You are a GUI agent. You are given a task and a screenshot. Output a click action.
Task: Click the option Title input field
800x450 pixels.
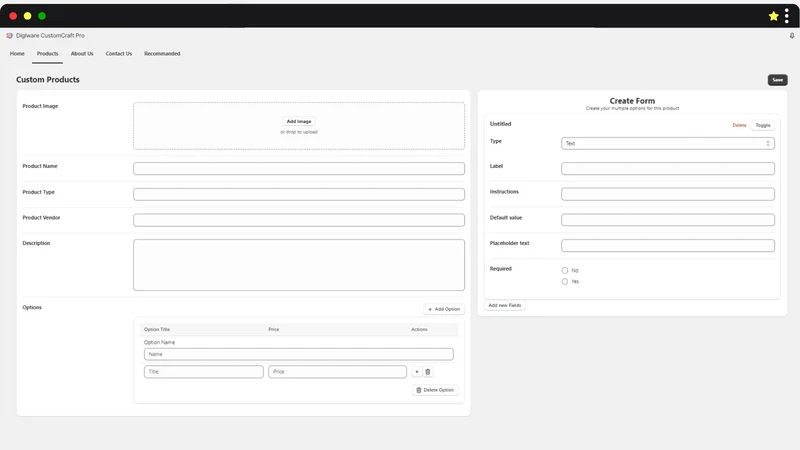click(x=204, y=372)
